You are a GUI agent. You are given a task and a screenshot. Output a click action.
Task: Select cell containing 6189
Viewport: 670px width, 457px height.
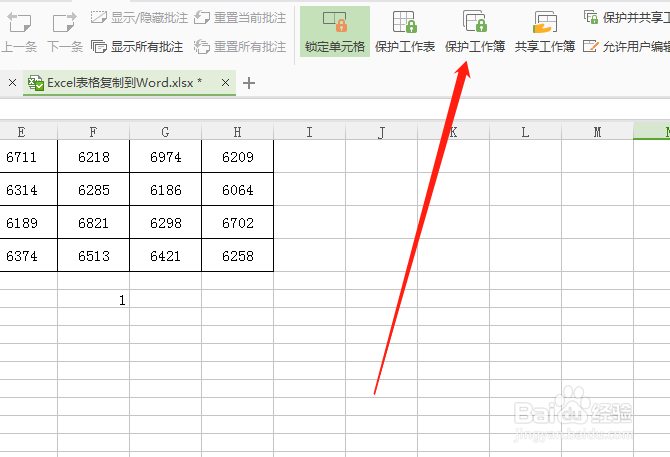[x=28, y=223]
